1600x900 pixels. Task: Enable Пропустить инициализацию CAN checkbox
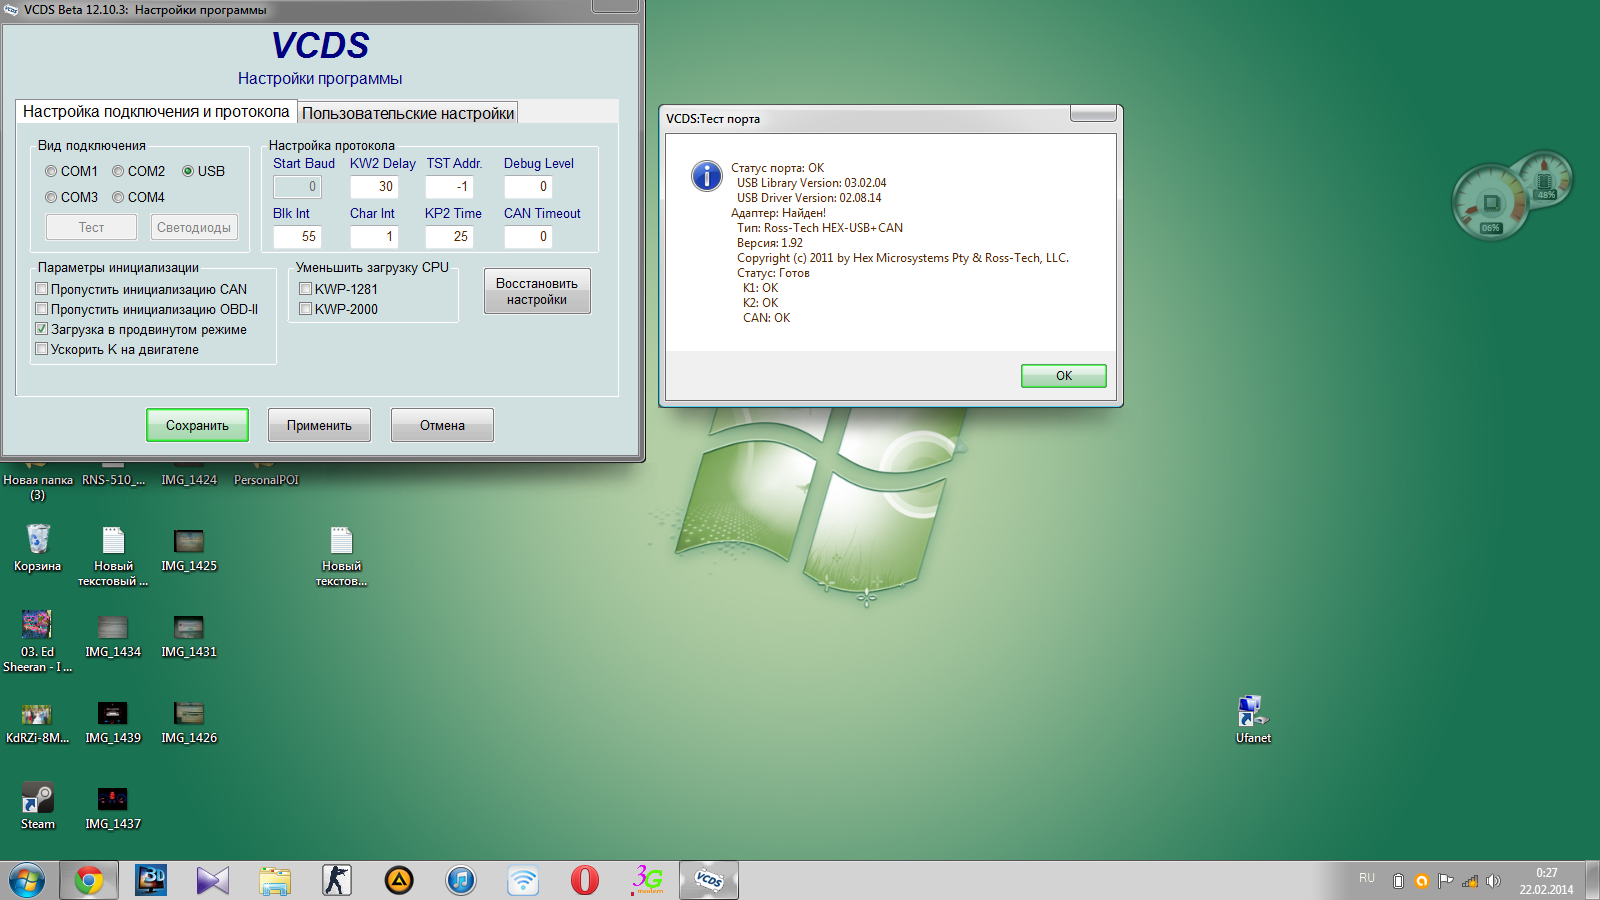tap(42, 290)
